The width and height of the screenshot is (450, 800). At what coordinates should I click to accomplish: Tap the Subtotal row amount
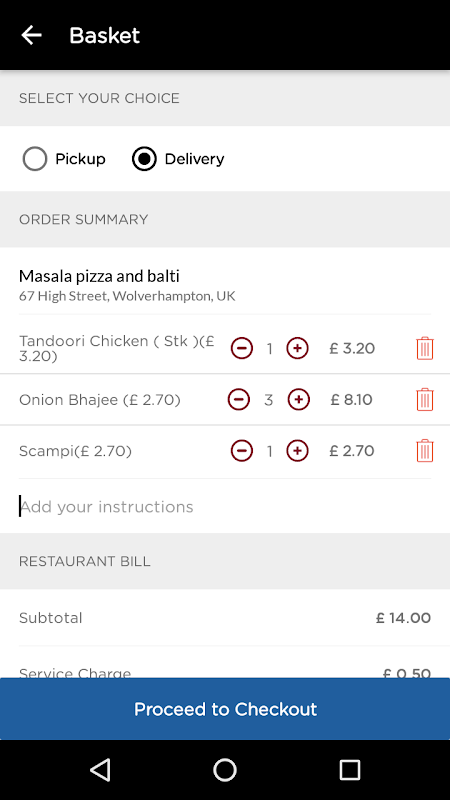click(404, 618)
